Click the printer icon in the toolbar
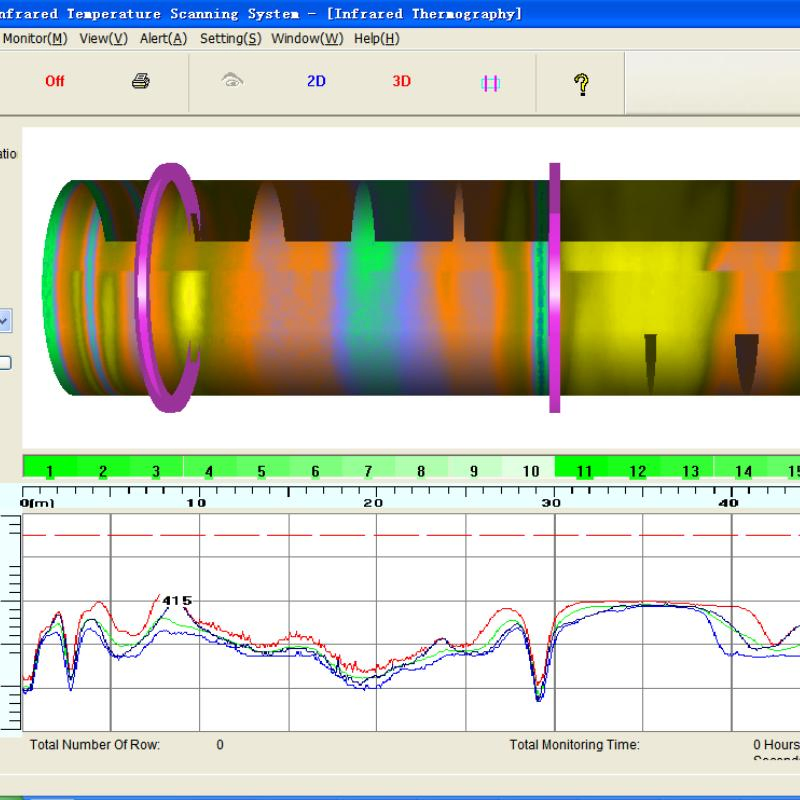The image size is (800, 800). click(140, 81)
